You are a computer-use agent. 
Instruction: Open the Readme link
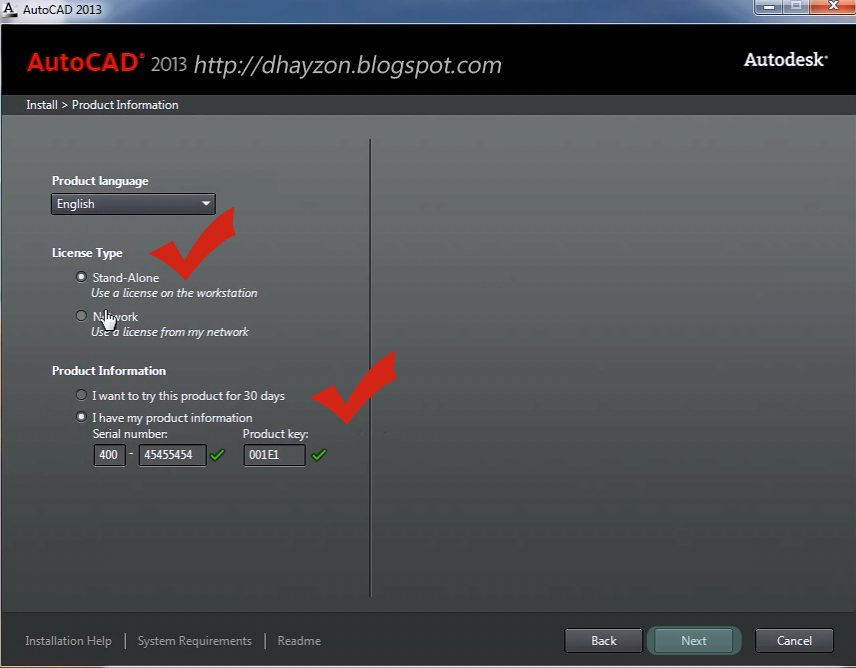[299, 641]
